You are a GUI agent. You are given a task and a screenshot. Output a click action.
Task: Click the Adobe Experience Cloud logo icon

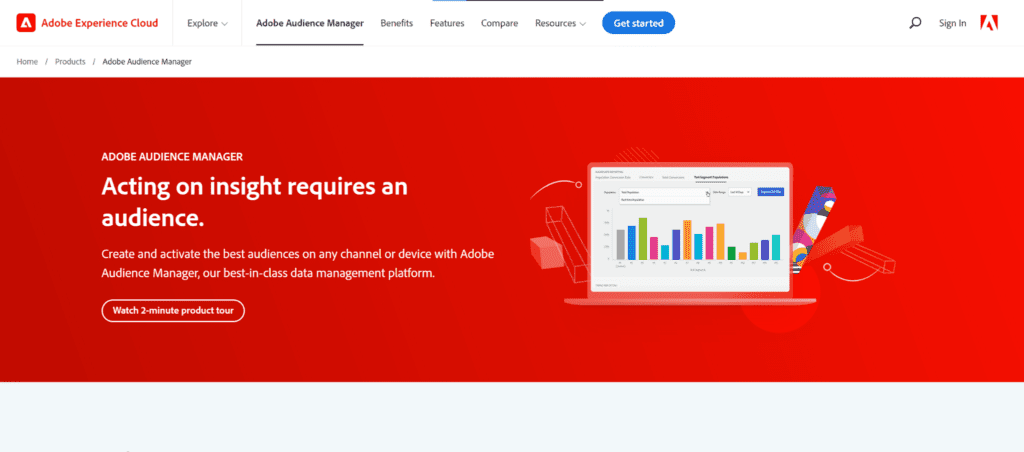pos(26,23)
